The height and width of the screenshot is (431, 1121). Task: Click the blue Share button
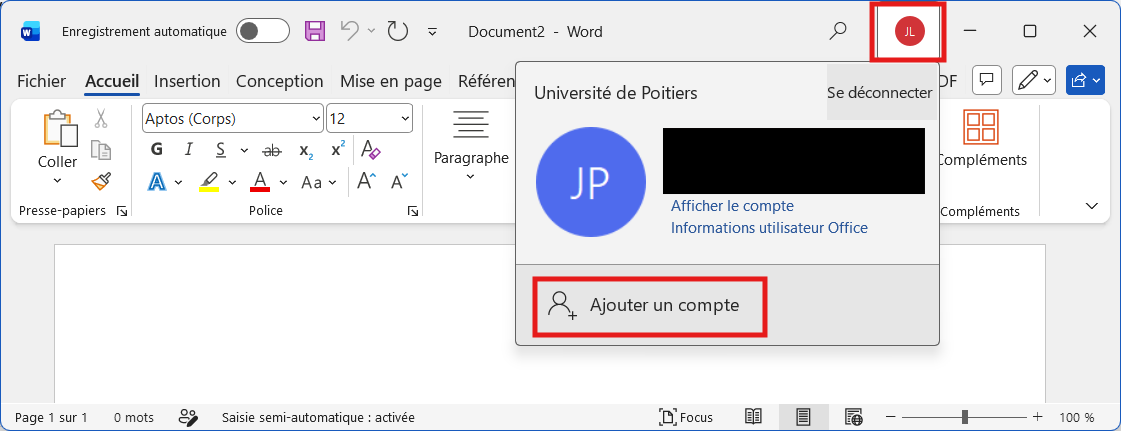[1085, 80]
